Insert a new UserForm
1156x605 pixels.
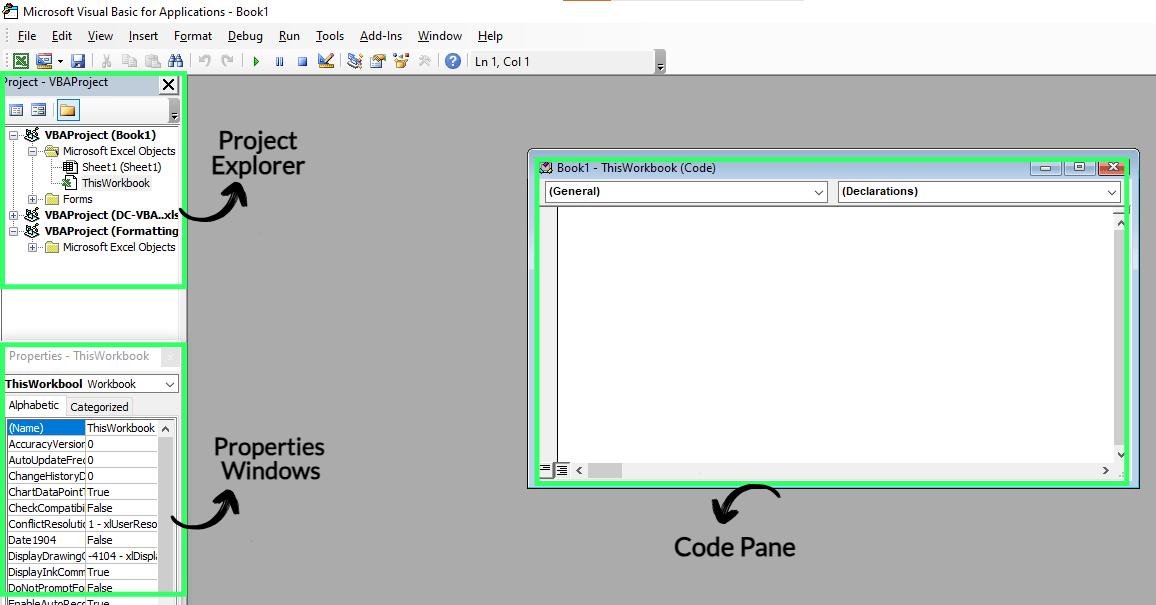(43, 60)
